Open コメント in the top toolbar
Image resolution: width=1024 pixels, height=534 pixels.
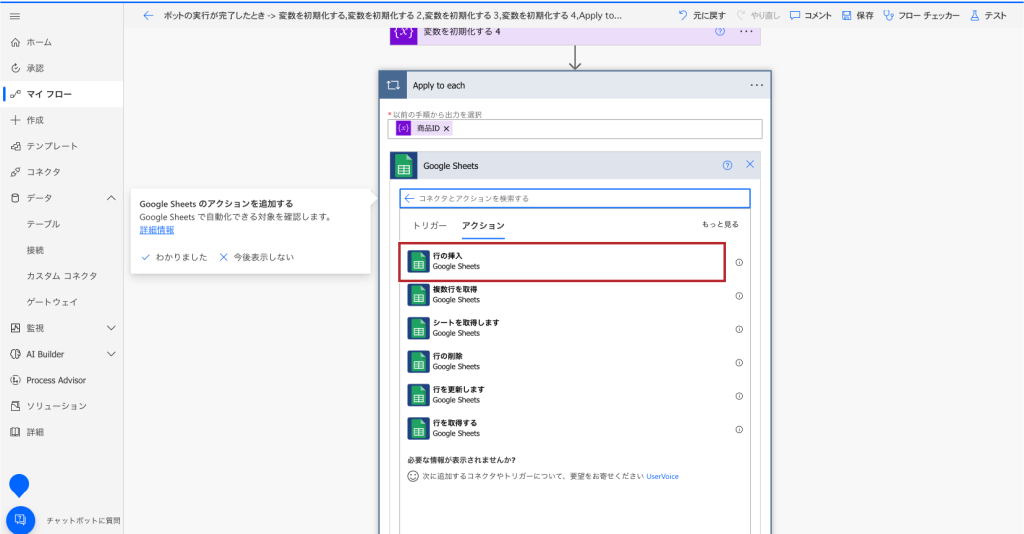click(x=810, y=16)
